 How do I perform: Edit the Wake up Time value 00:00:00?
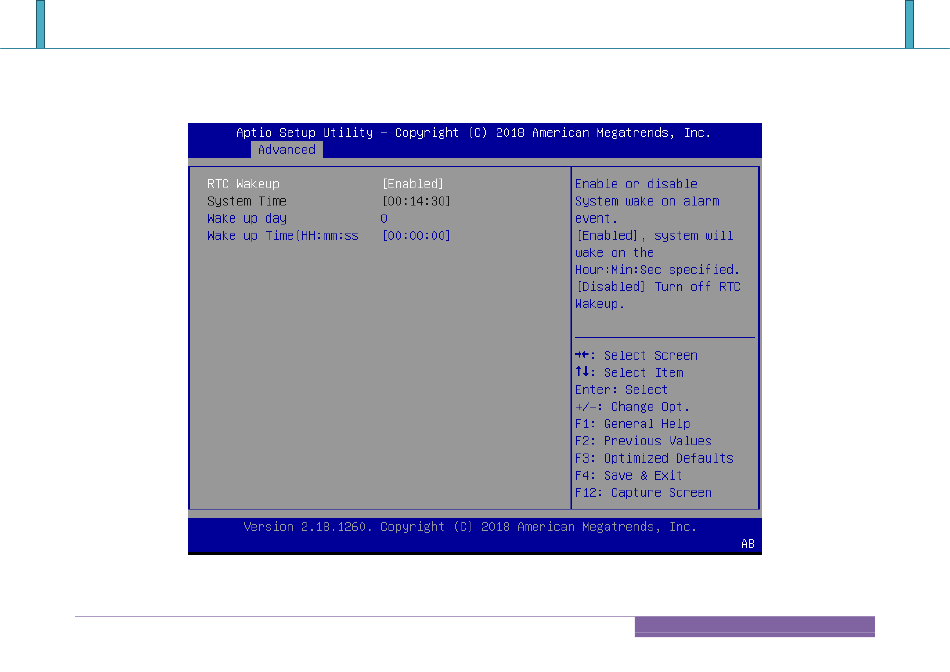(x=416, y=236)
